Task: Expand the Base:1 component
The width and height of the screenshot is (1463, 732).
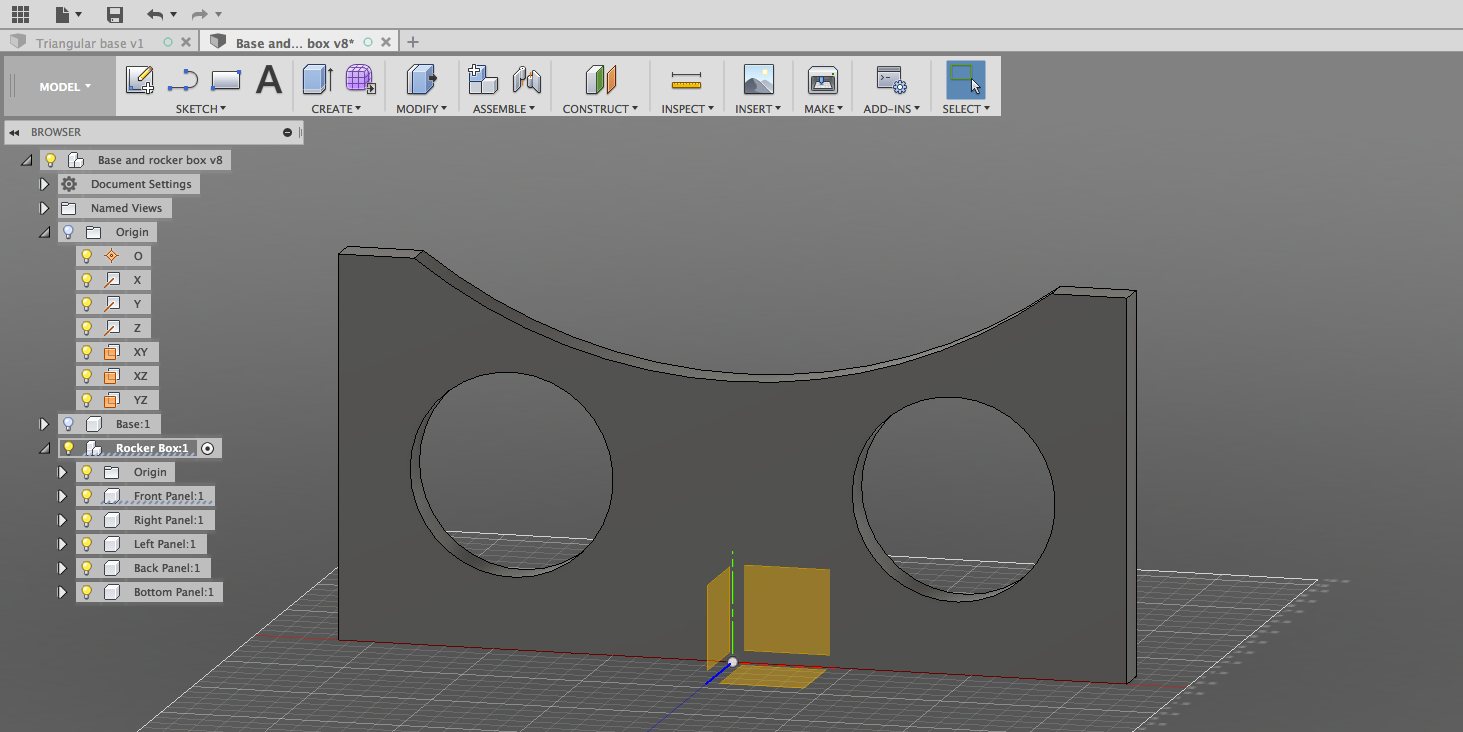Action: point(44,424)
